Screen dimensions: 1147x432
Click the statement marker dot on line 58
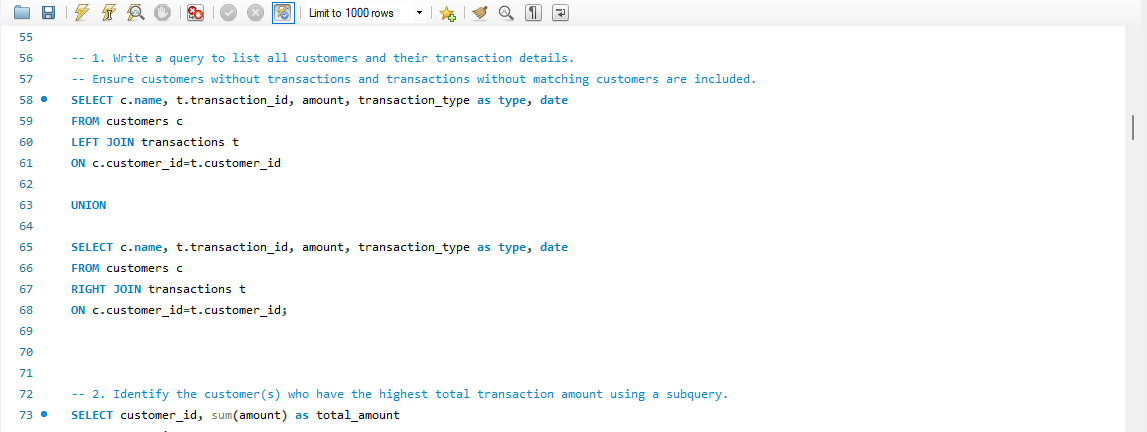tap(44, 99)
